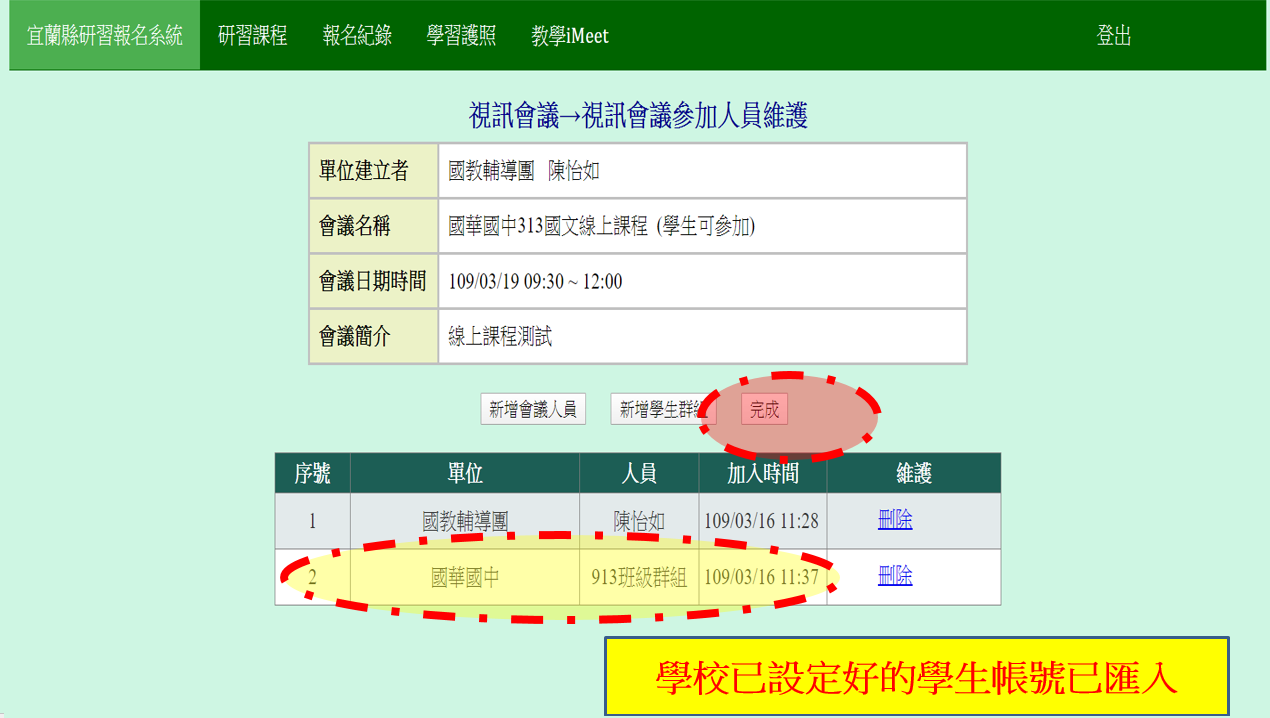The height and width of the screenshot is (718, 1270).
Task: Open the 宜蘭縣研習報名系統 home tab
Action: point(105,36)
